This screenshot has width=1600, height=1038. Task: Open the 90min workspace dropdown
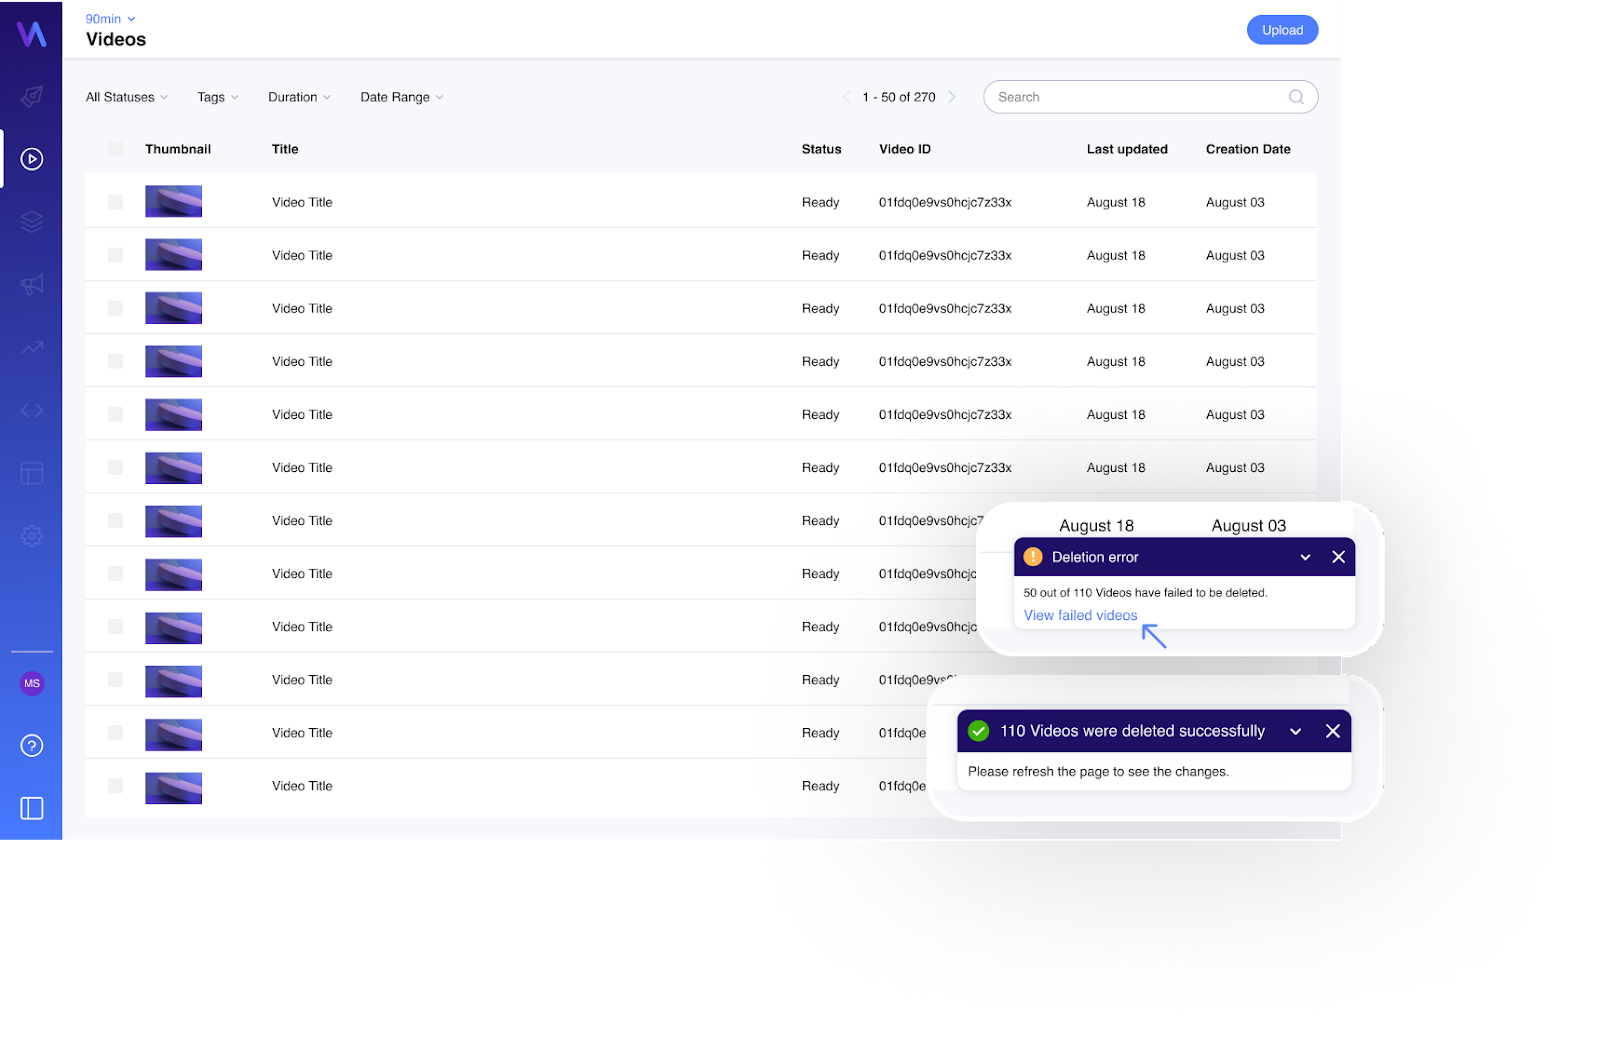pyautogui.click(x=110, y=19)
